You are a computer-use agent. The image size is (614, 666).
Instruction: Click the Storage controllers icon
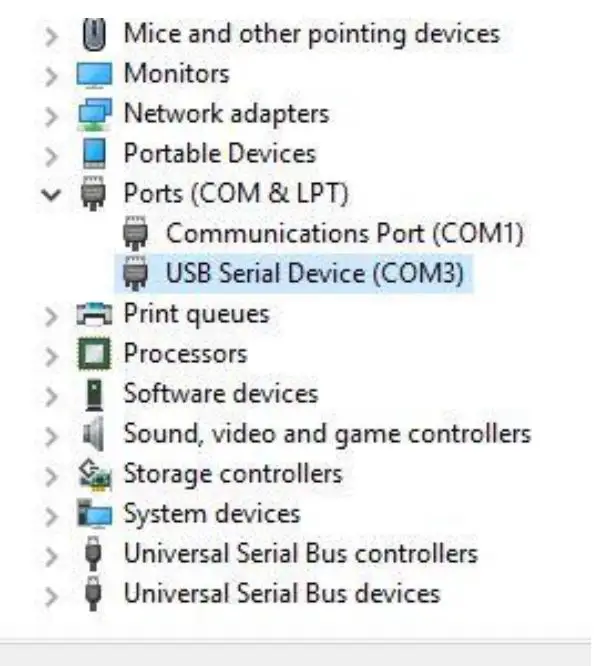click(x=93, y=474)
